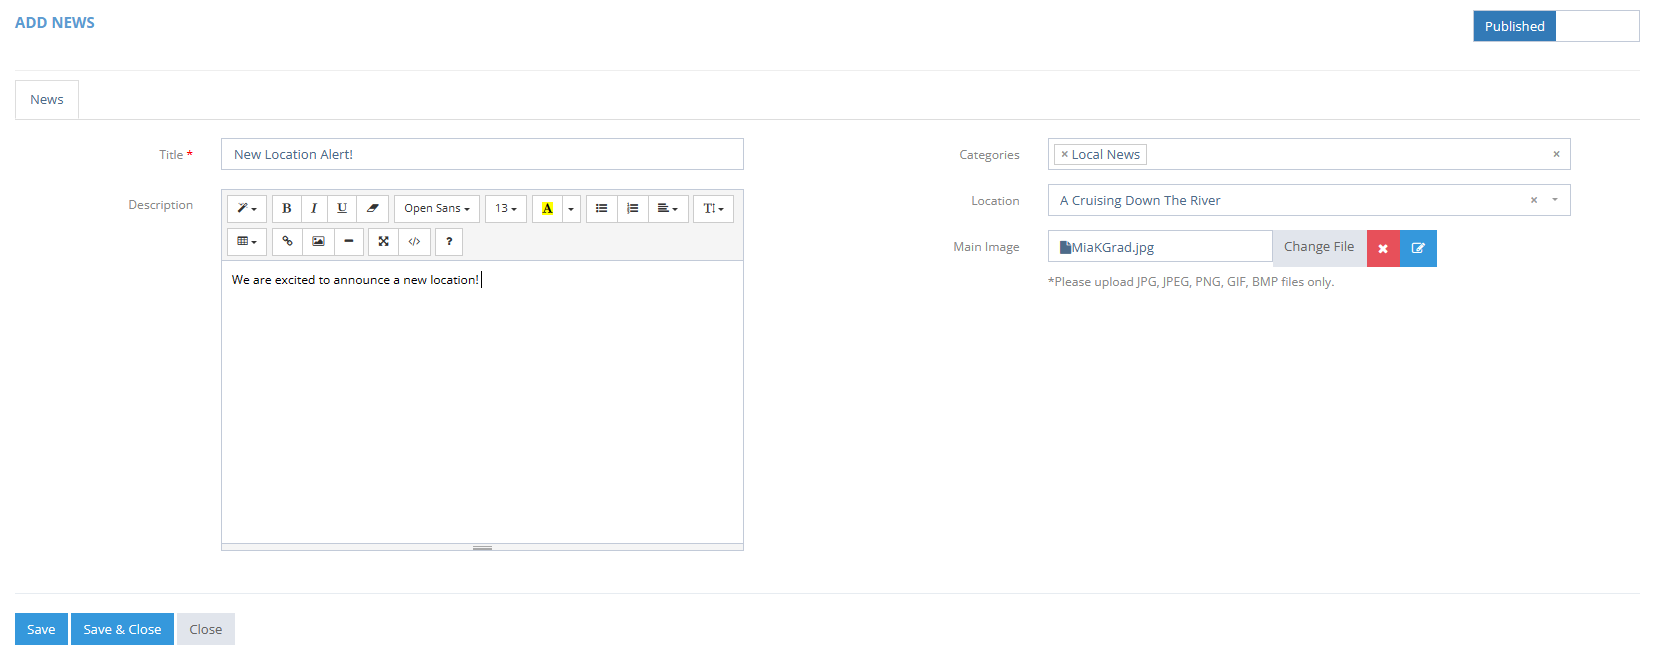1654x655 pixels.
Task: Open the magic wand Style dropdown
Action: [x=247, y=208]
